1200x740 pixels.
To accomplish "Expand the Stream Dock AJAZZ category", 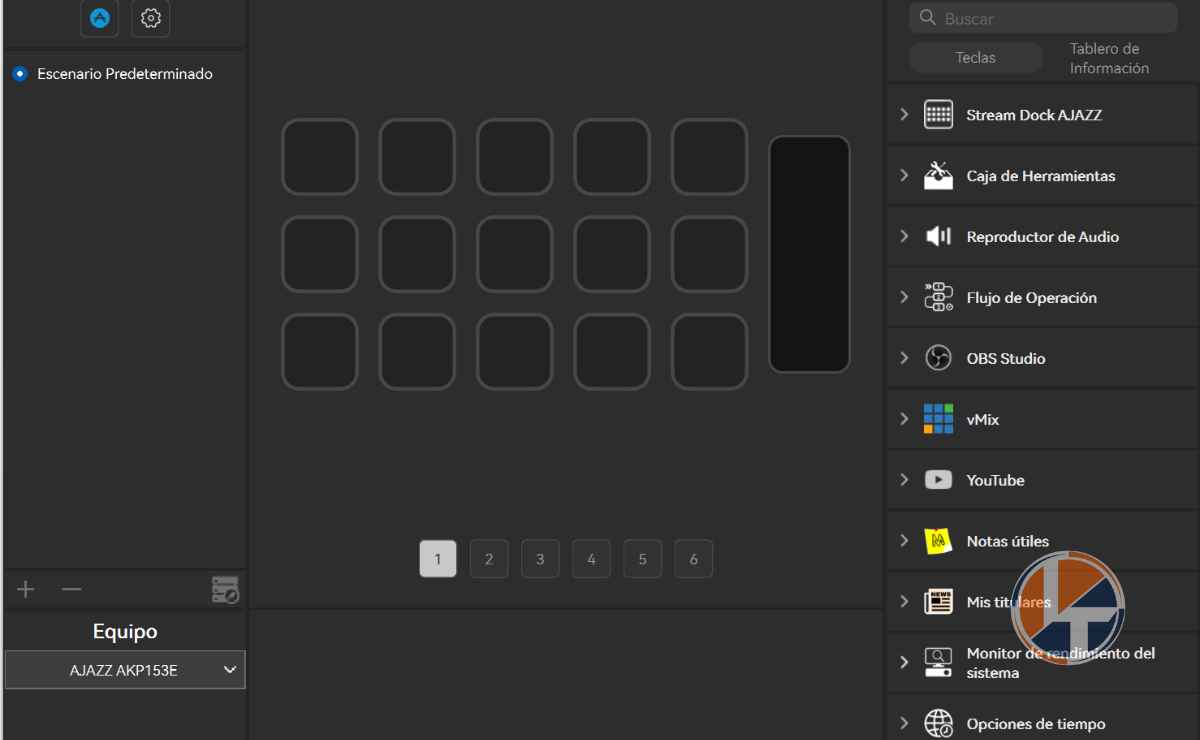I will coord(1043,115).
